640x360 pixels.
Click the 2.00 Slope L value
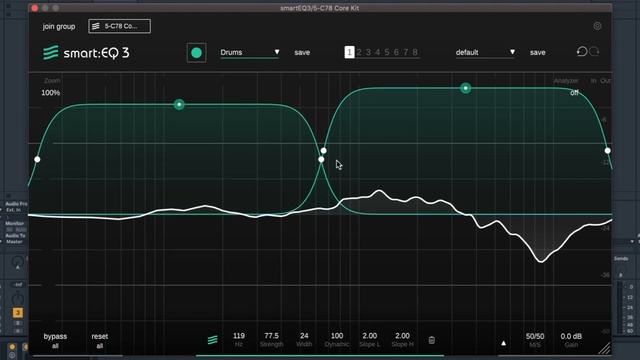[x=369, y=336]
